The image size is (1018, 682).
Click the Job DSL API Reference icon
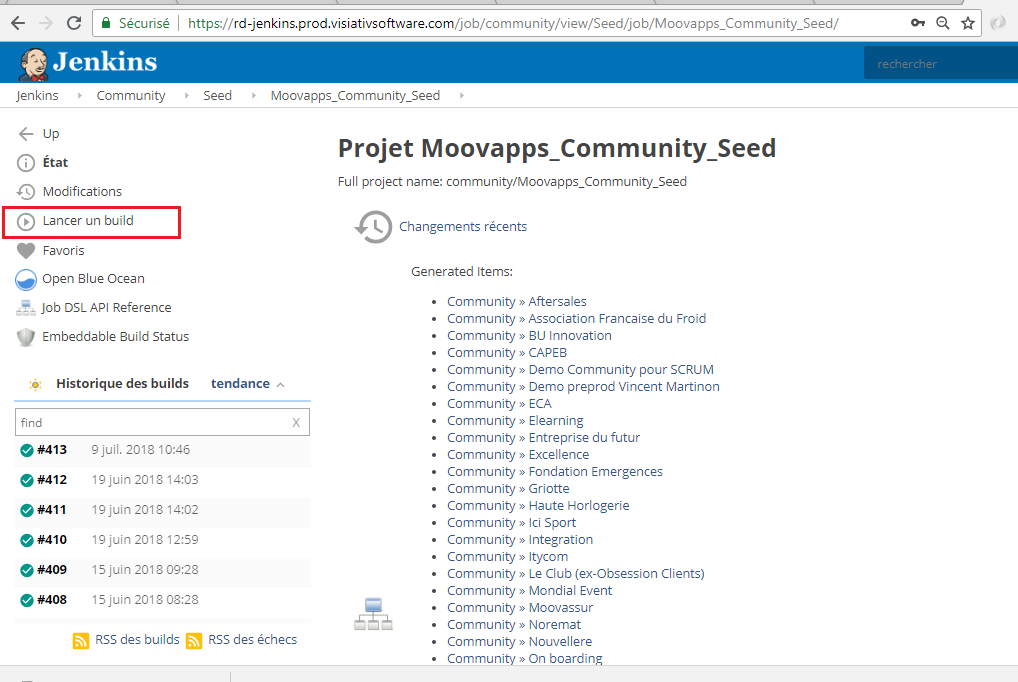(26, 308)
